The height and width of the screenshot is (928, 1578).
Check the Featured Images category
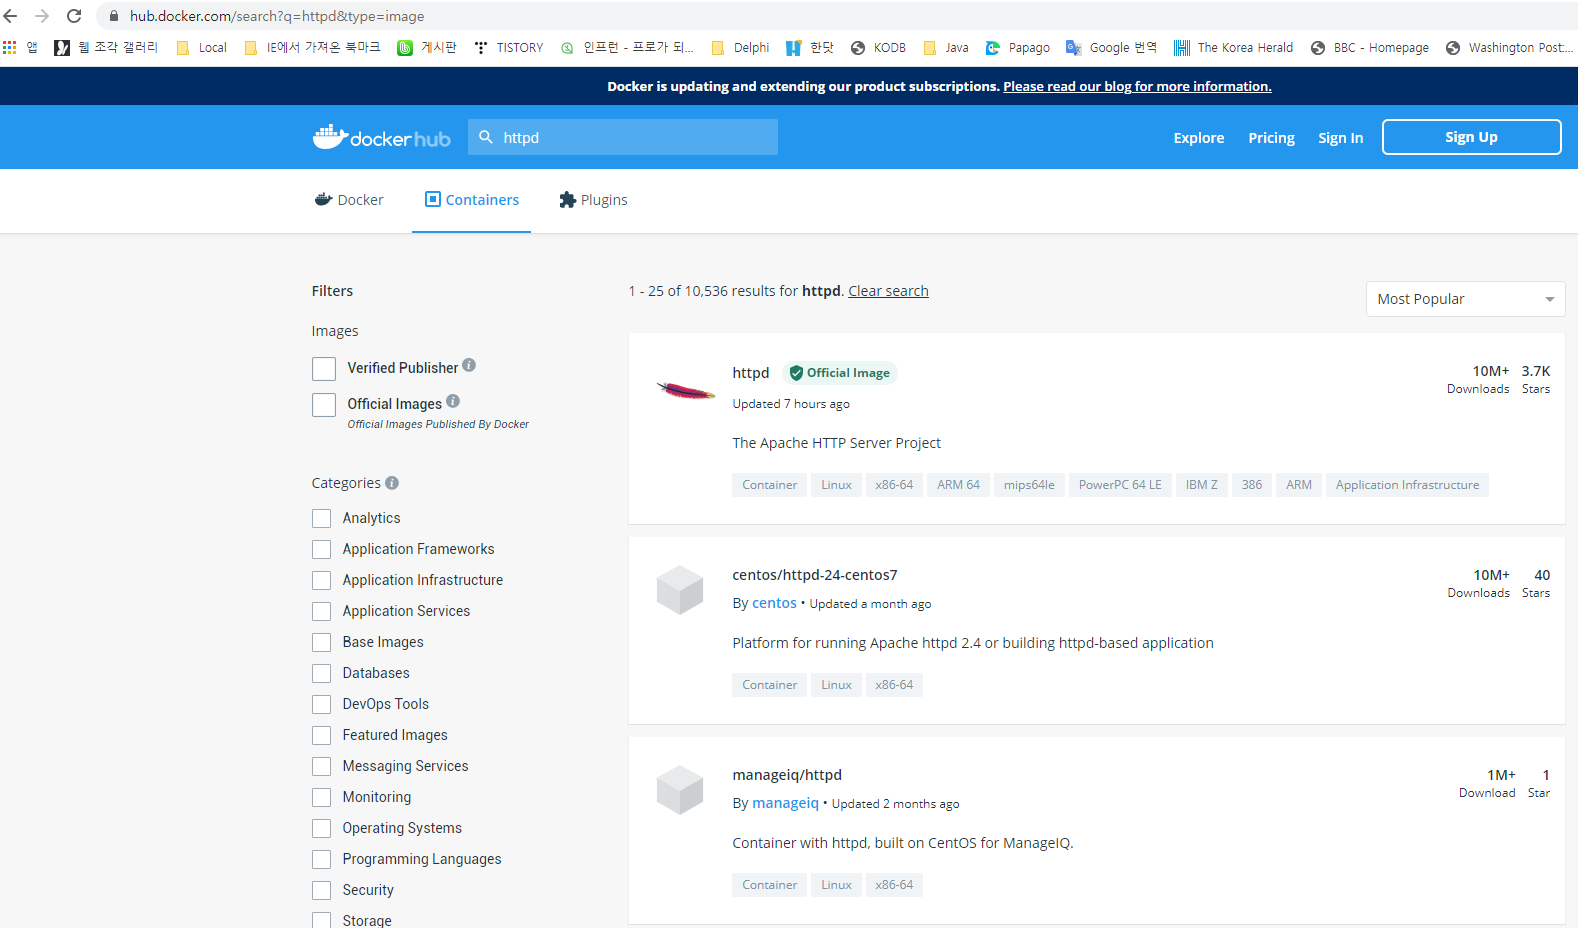point(321,735)
